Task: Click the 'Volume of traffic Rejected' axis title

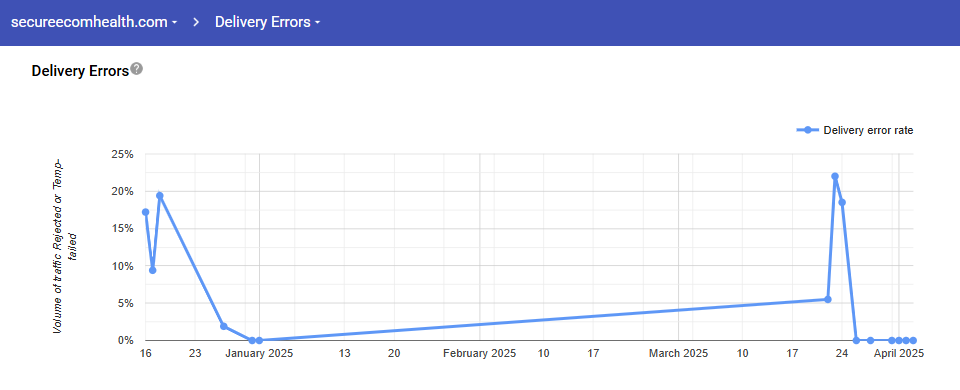Action: tap(64, 246)
